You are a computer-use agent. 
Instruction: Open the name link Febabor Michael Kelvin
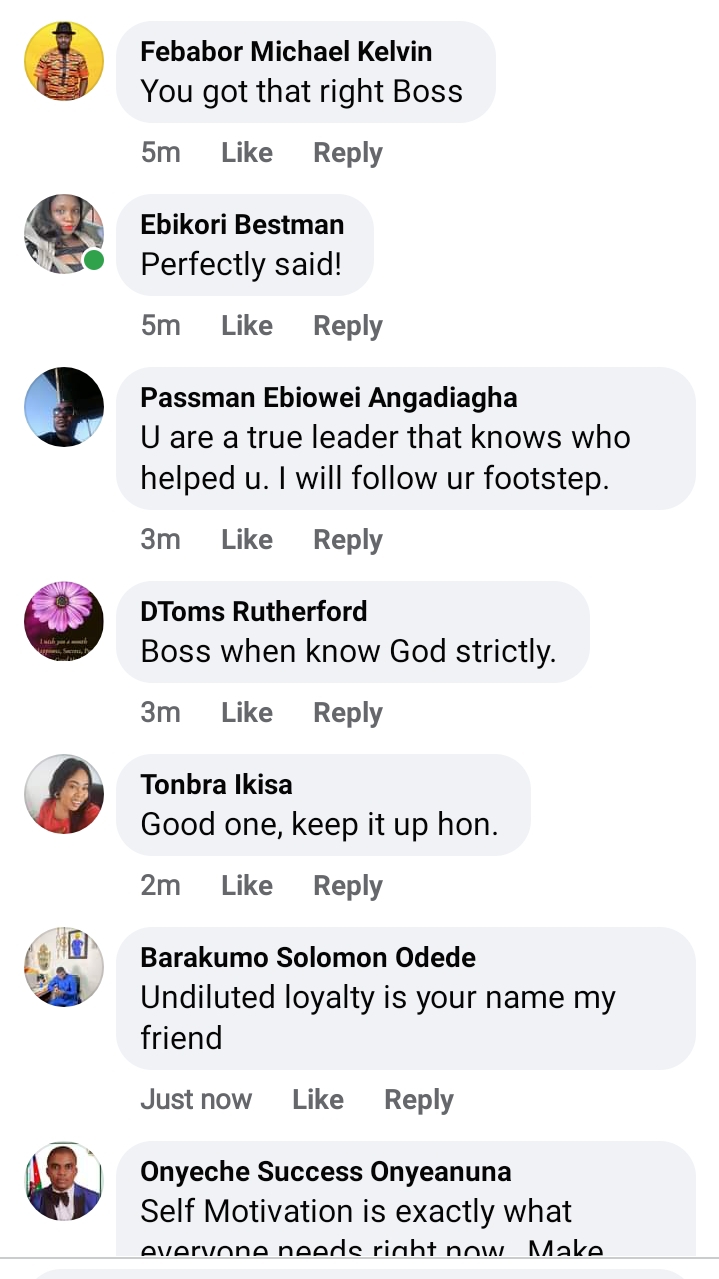(x=286, y=51)
